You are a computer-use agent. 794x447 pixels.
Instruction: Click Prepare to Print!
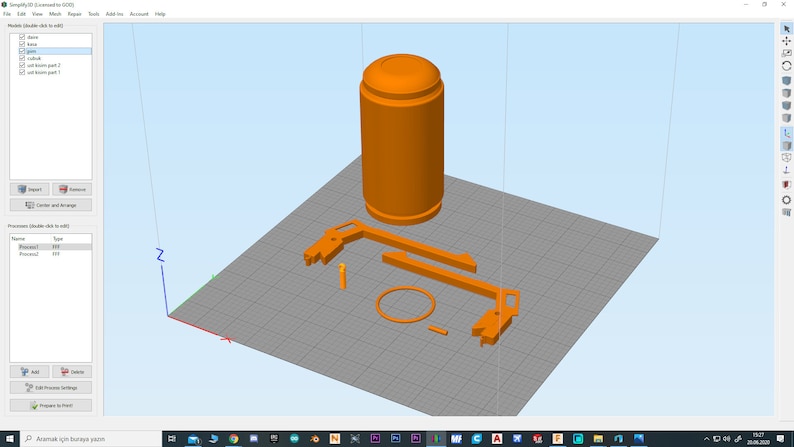click(51, 405)
